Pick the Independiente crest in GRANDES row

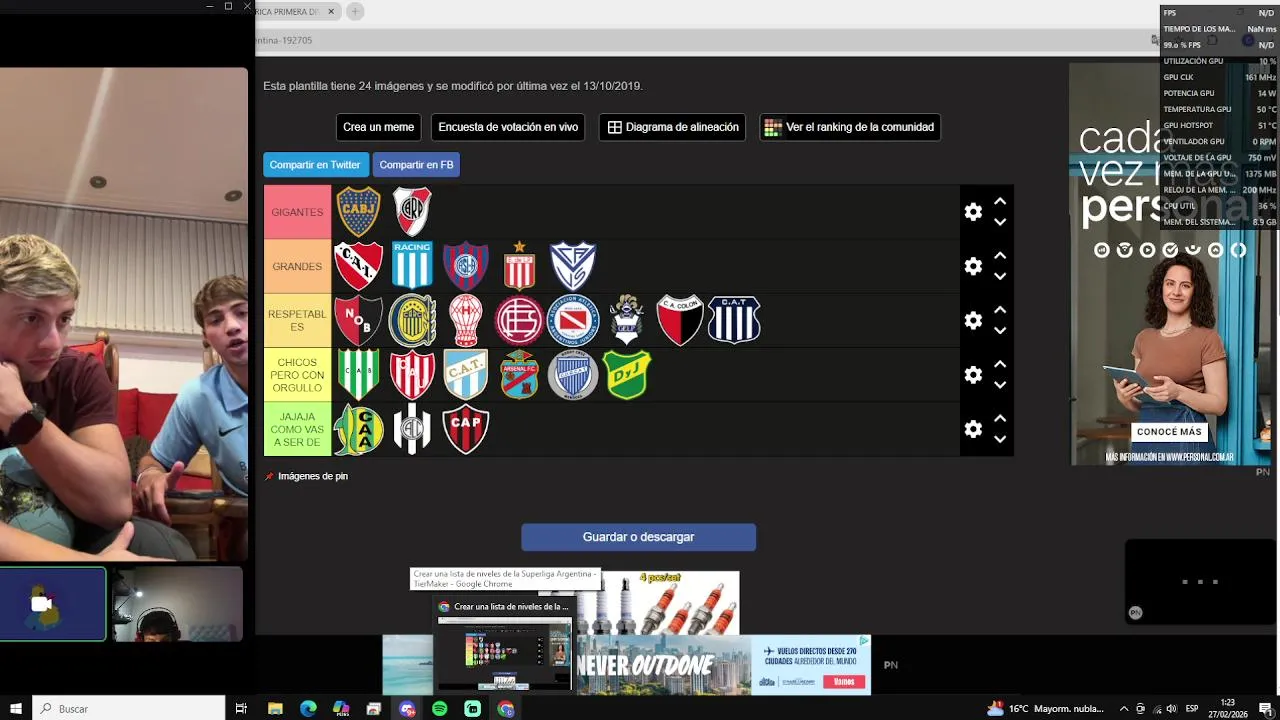(x=358, y=266)
